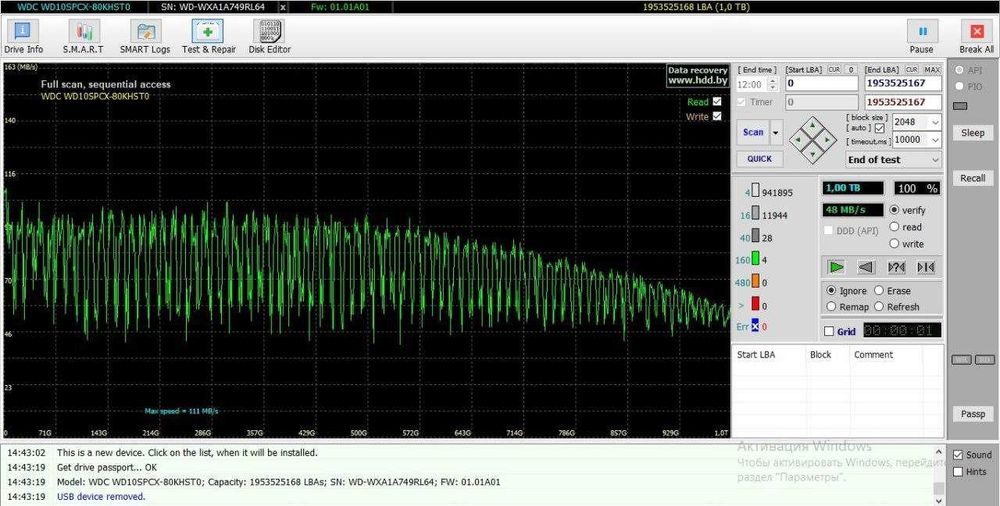Select forward scan direction green play arrow
This screenshot has height=506, width=1000.
(836, 267)
